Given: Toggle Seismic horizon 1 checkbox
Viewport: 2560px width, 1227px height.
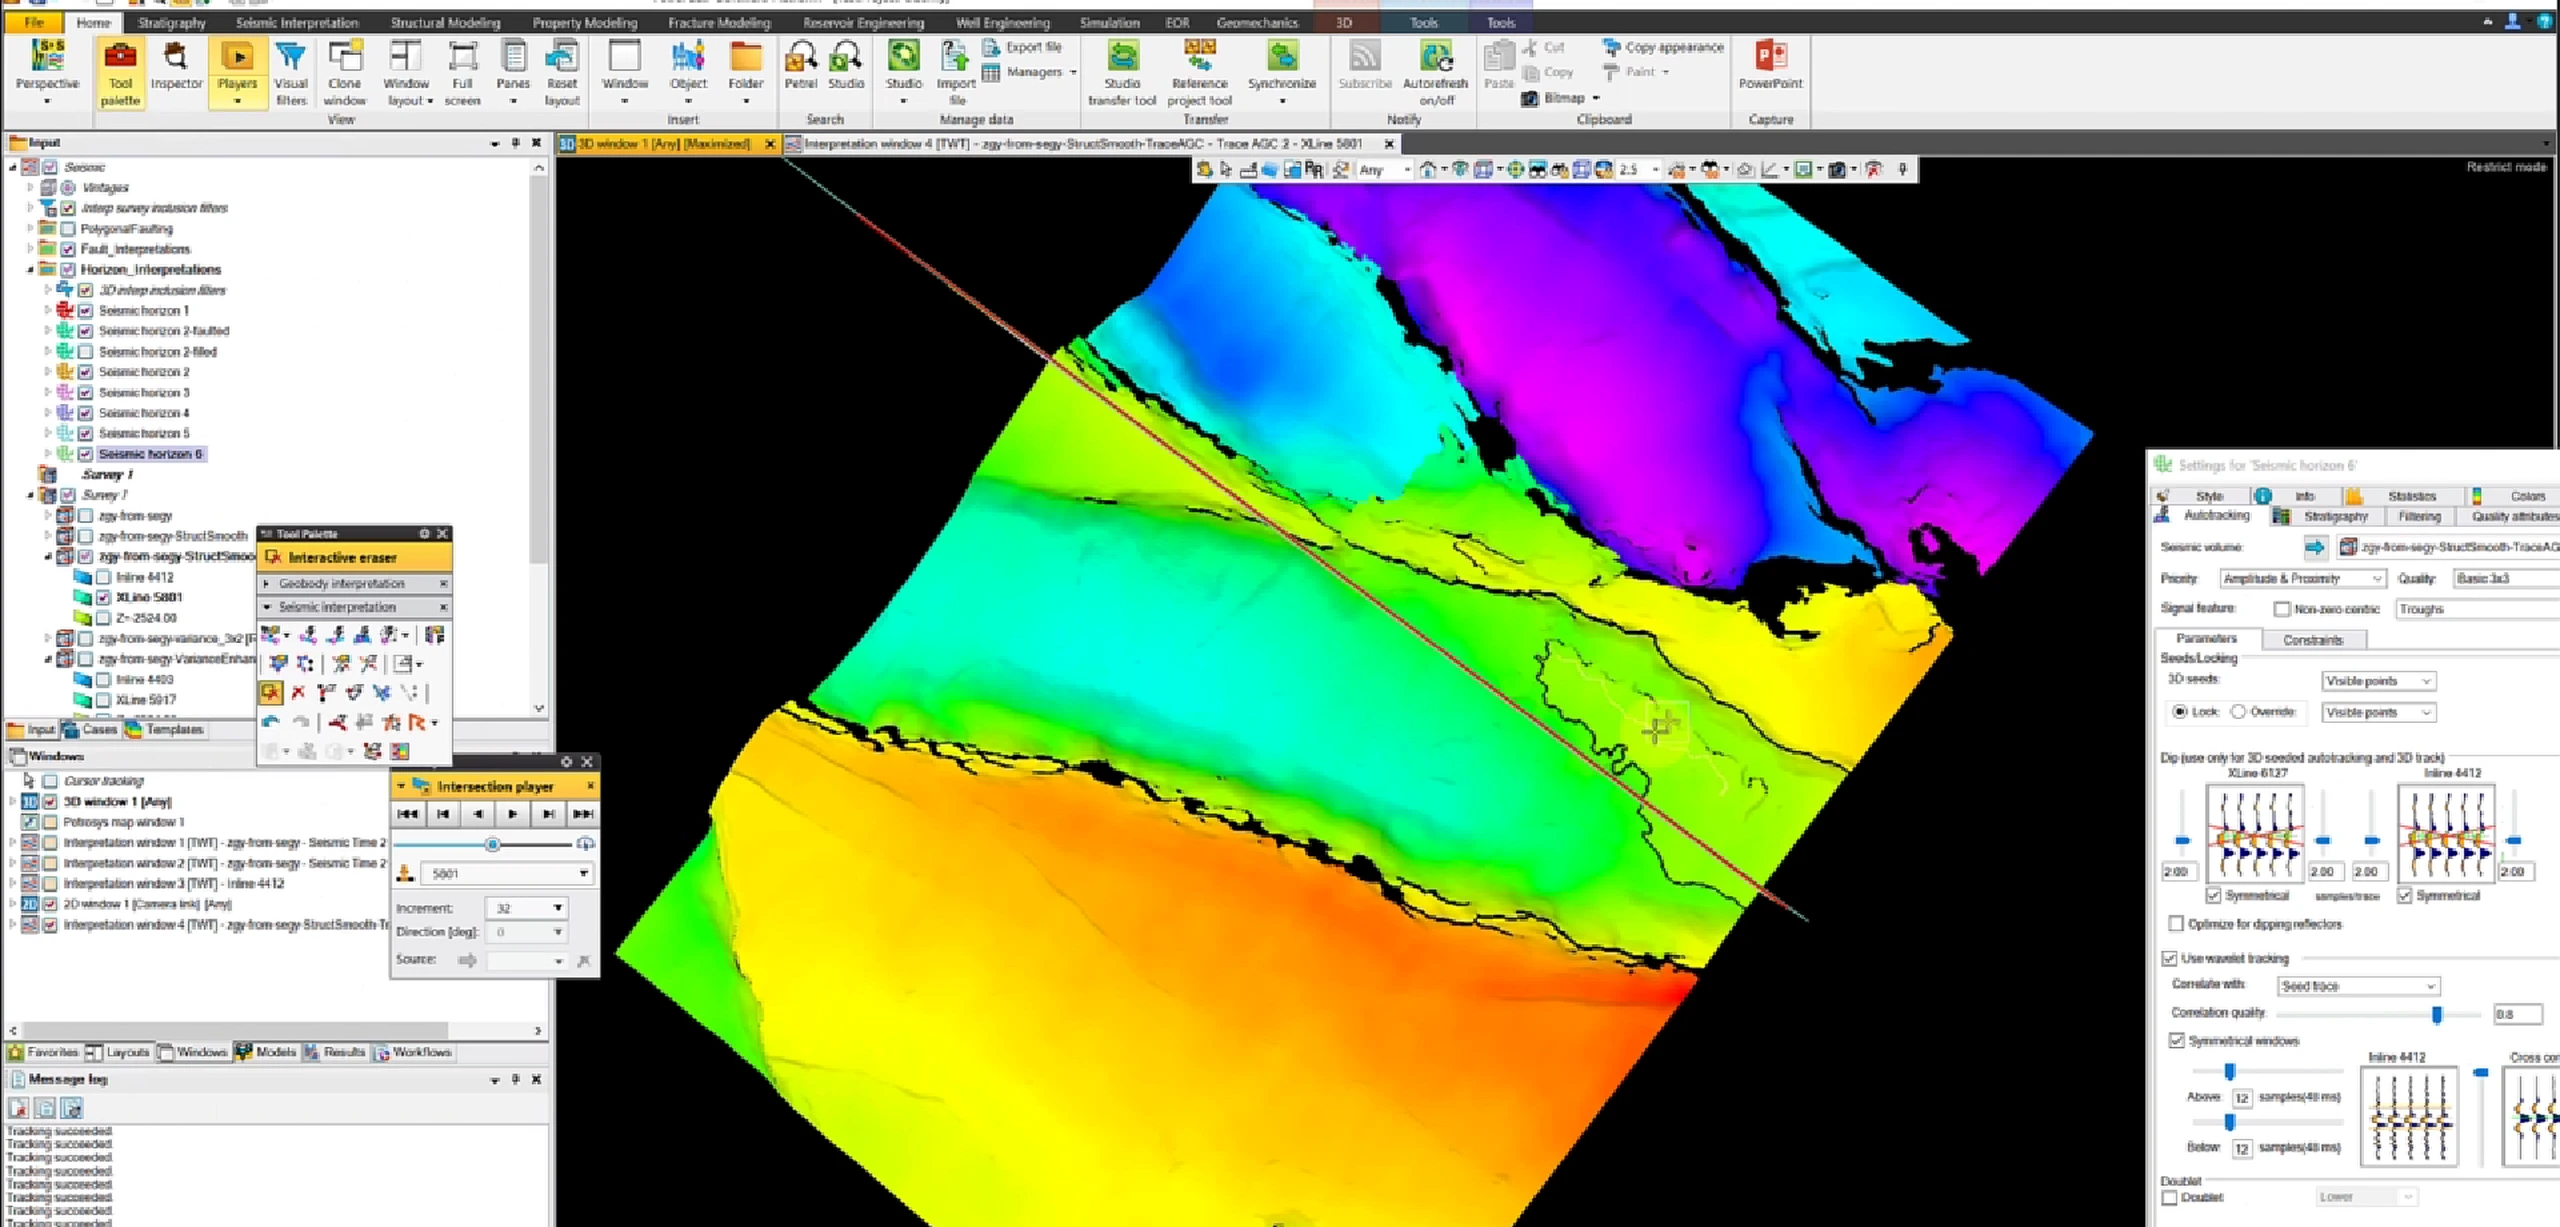Looking at the screenshot, I should [85, 311].
